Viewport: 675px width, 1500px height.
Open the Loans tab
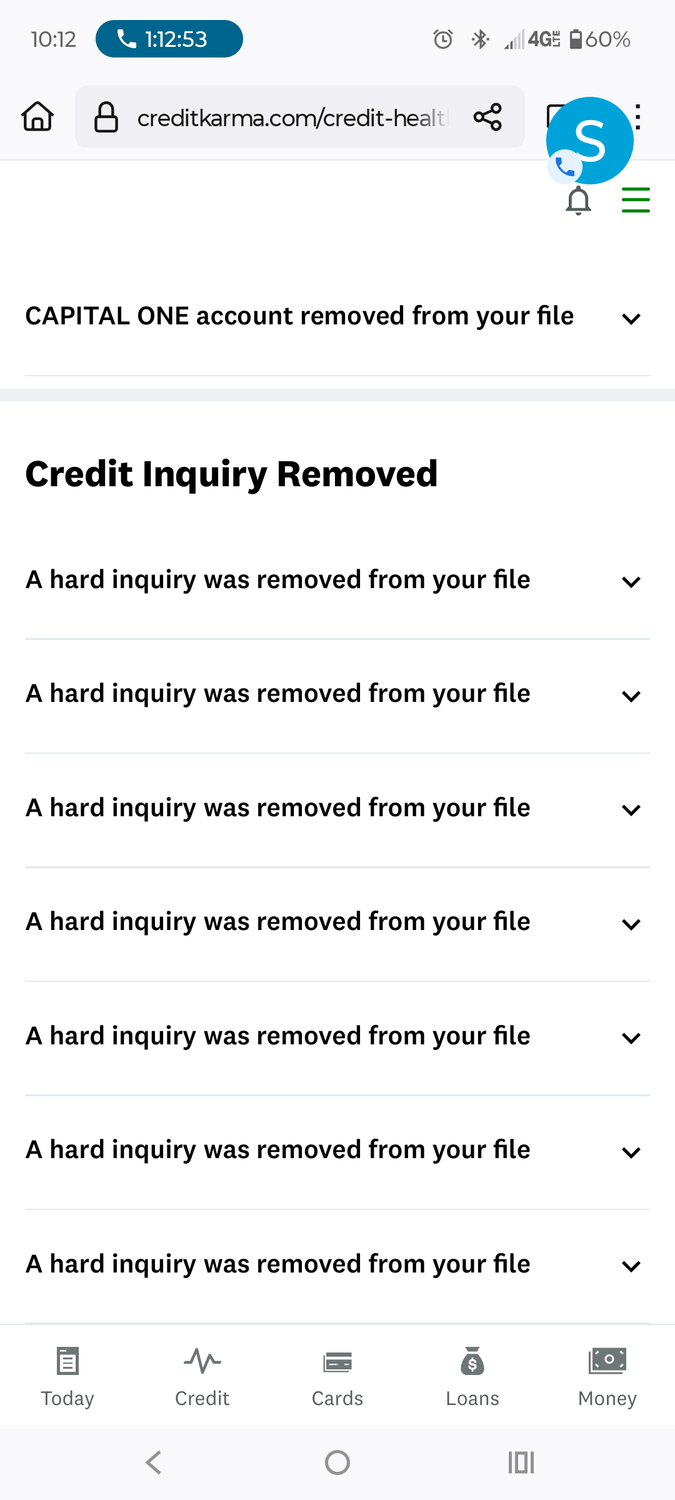tap(472, 1377)
